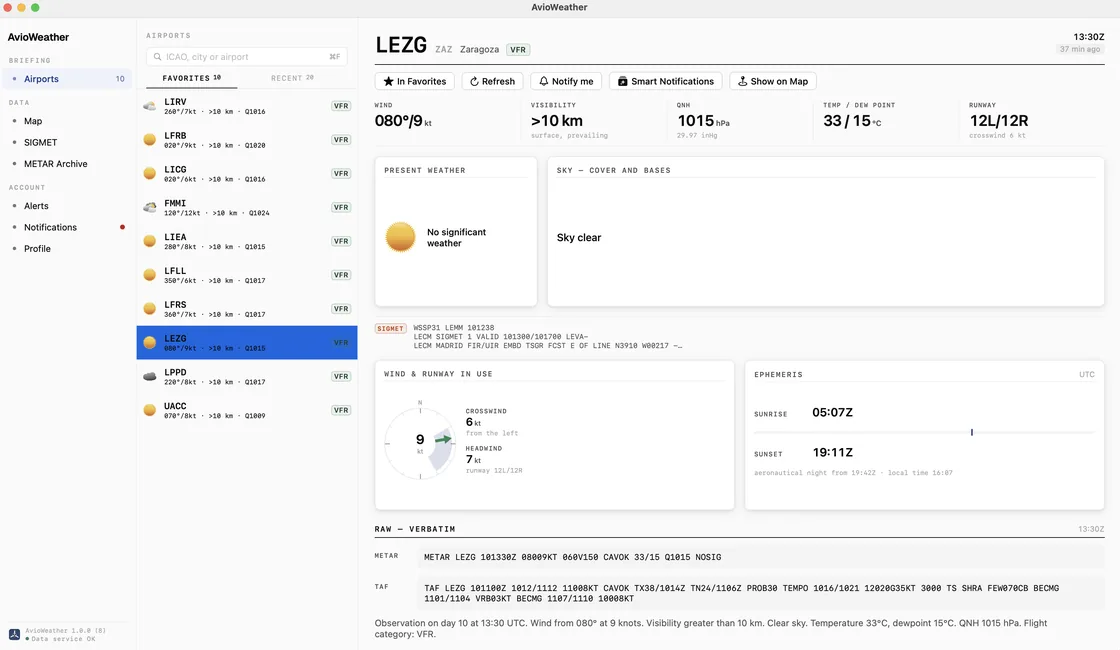The height and width of the screenshot is (650, 1120).
Task: Click the sunset time 19:11Z
Action: [x=833, y=452]
